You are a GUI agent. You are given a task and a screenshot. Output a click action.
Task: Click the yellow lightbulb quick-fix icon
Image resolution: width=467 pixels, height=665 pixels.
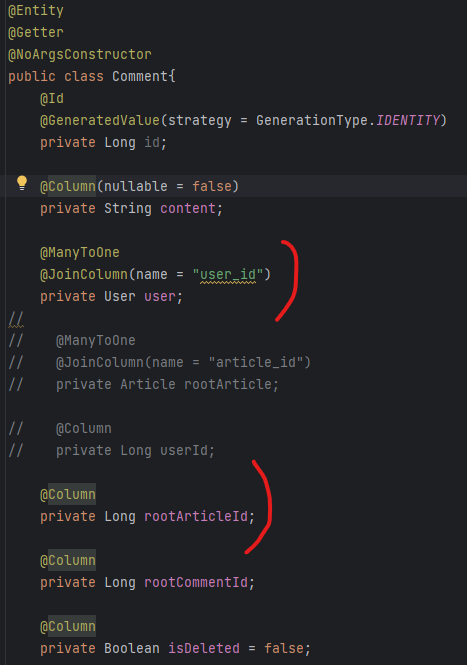(22, 183)
